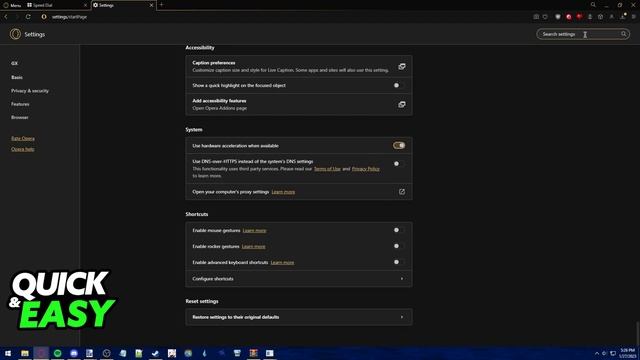Image resolution: width=640 pixels, height=360 pixels.
Task: Open computer's proxy settings launch icon
Action: click(402, 192)
